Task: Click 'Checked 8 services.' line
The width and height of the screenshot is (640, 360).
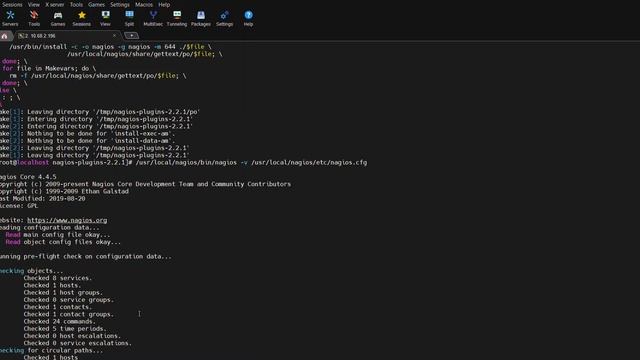Action: [x=58, y=278]
